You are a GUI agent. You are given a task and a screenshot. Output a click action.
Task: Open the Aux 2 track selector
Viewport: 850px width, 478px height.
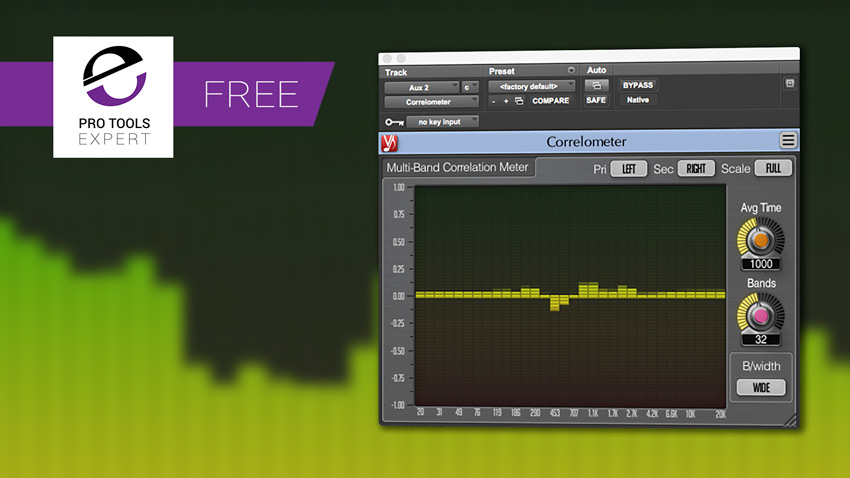[x=422, y=87]
